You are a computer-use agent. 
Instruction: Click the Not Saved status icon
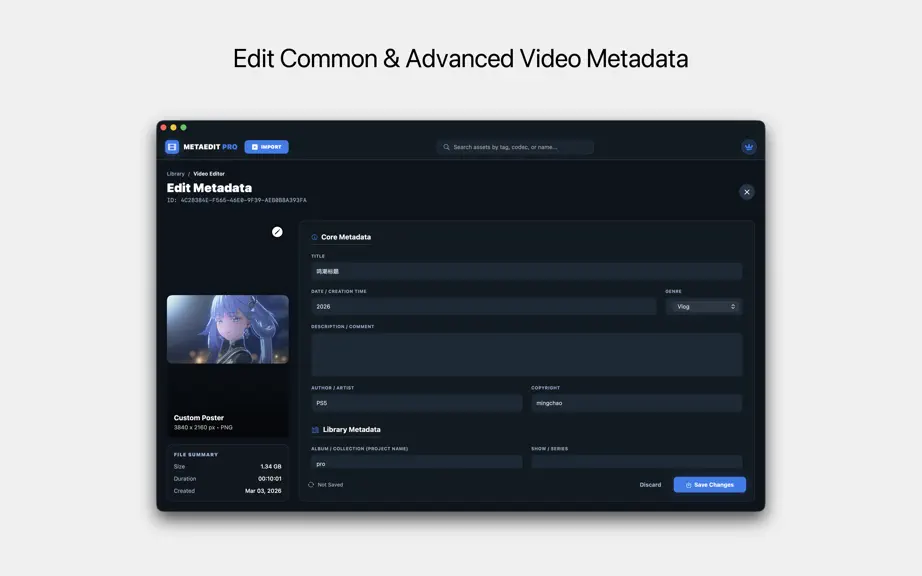tap(311, 485)
